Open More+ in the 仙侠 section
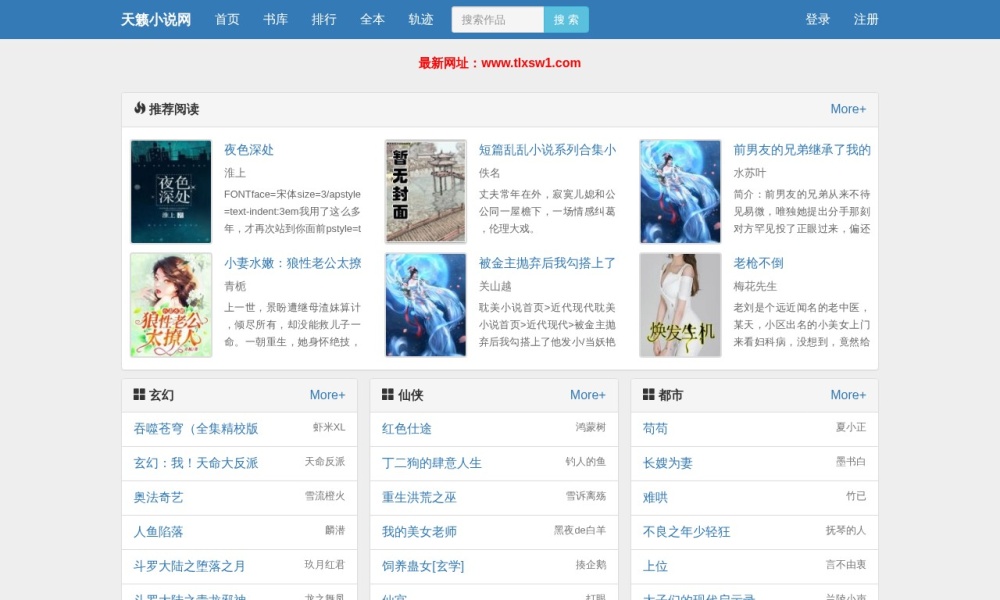 [587, 395]
